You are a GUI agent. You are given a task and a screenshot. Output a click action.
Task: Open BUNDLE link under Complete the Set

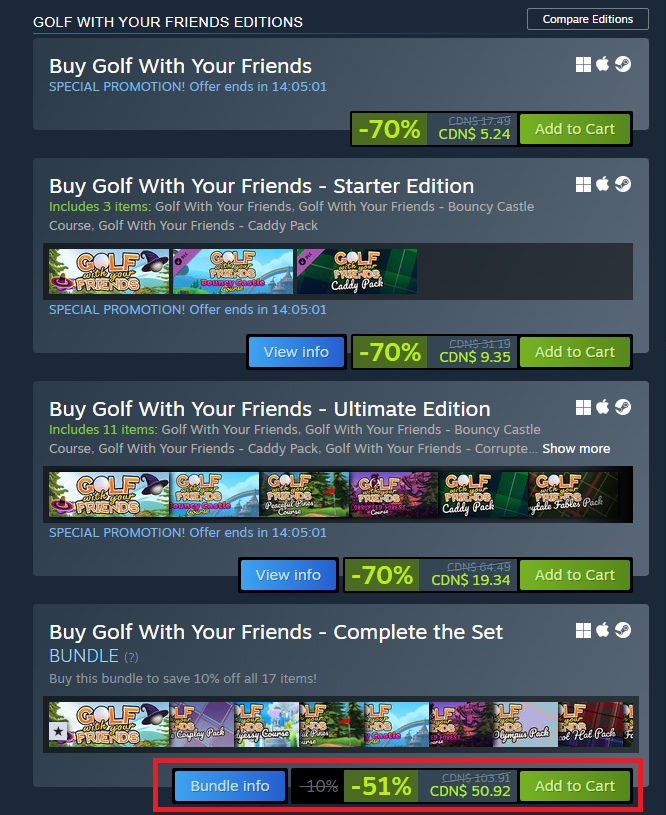[84, 656]
